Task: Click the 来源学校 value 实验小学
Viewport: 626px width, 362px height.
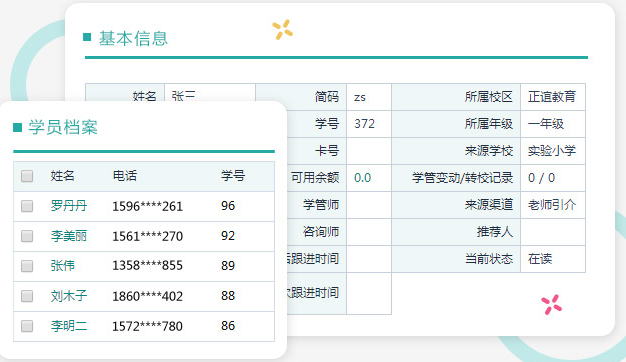Action: [552, 150]
